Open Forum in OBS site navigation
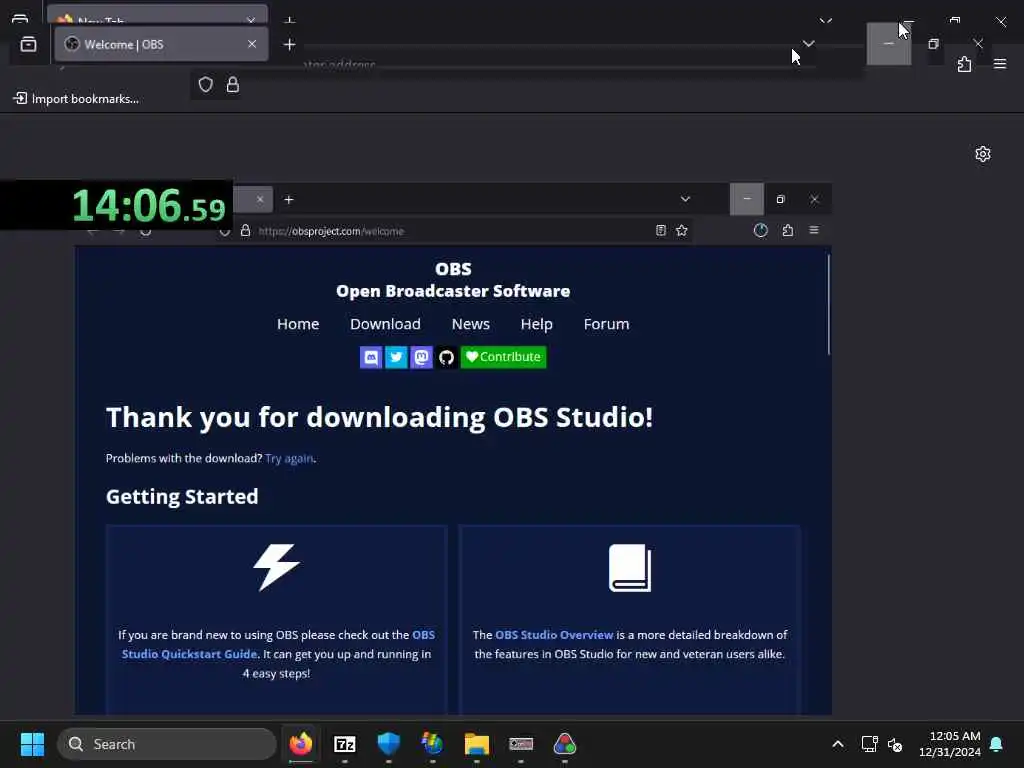 tap(607, 324)
